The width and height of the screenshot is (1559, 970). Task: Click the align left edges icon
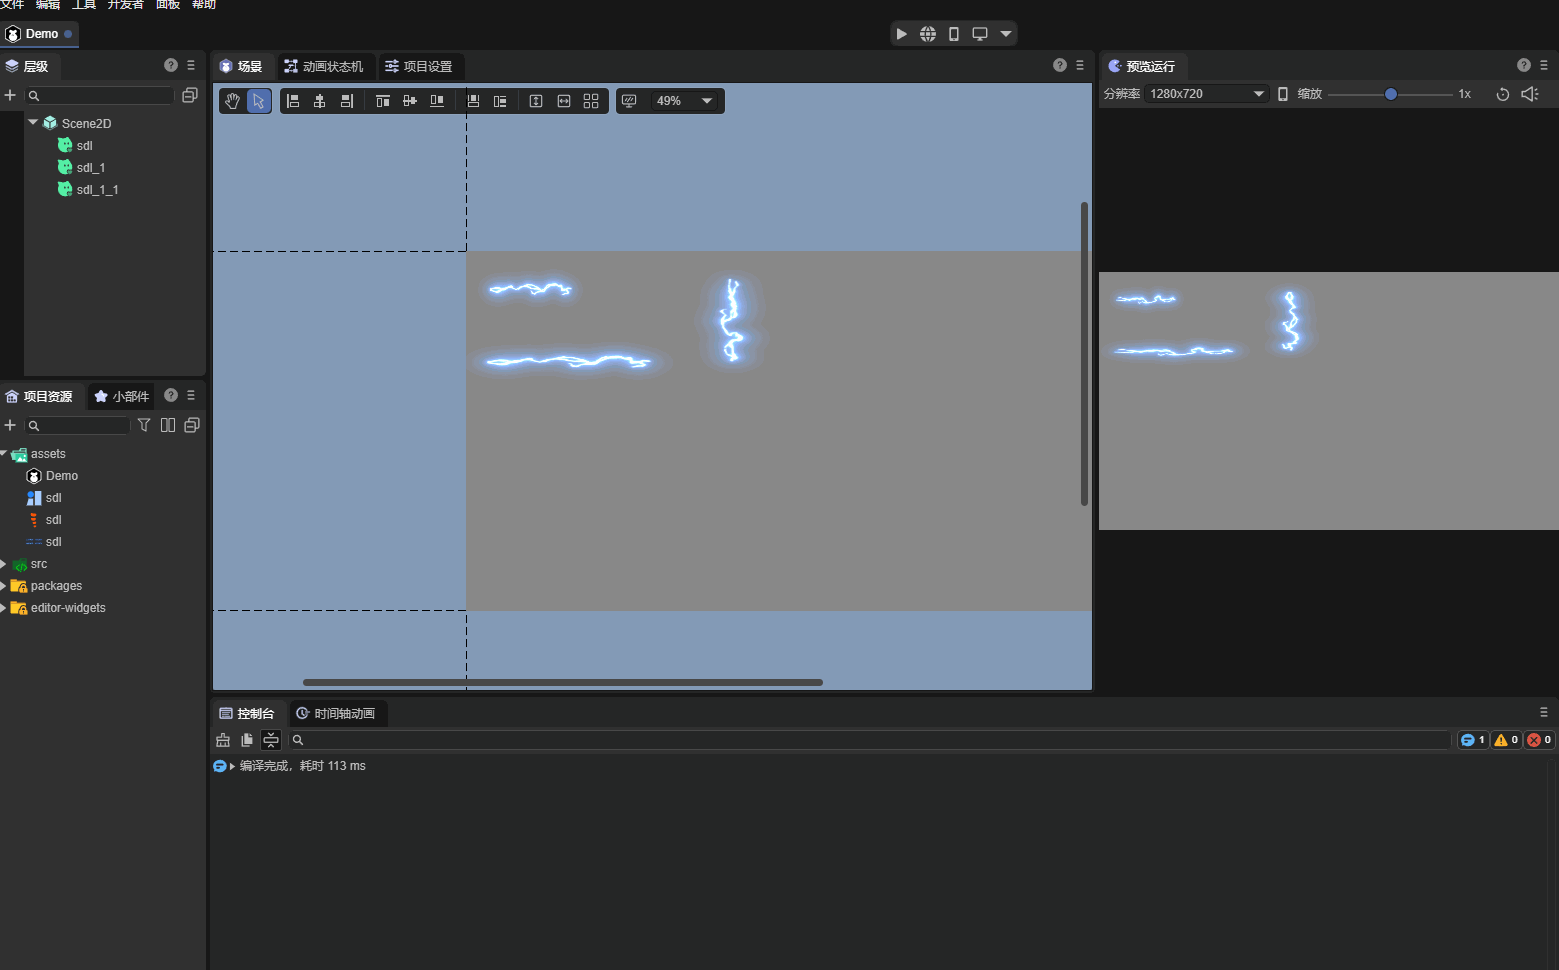pos(293,101)
